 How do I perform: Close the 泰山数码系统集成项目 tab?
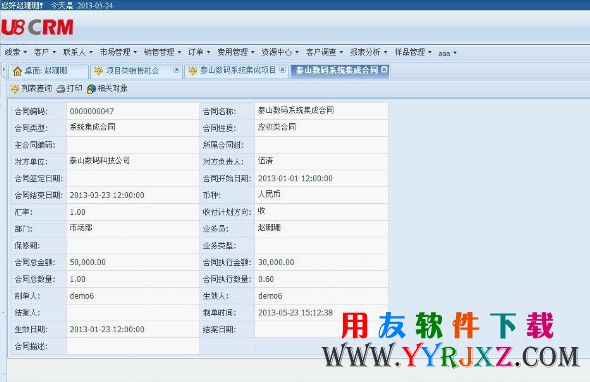pyautogui.click(x=283, y=70)
